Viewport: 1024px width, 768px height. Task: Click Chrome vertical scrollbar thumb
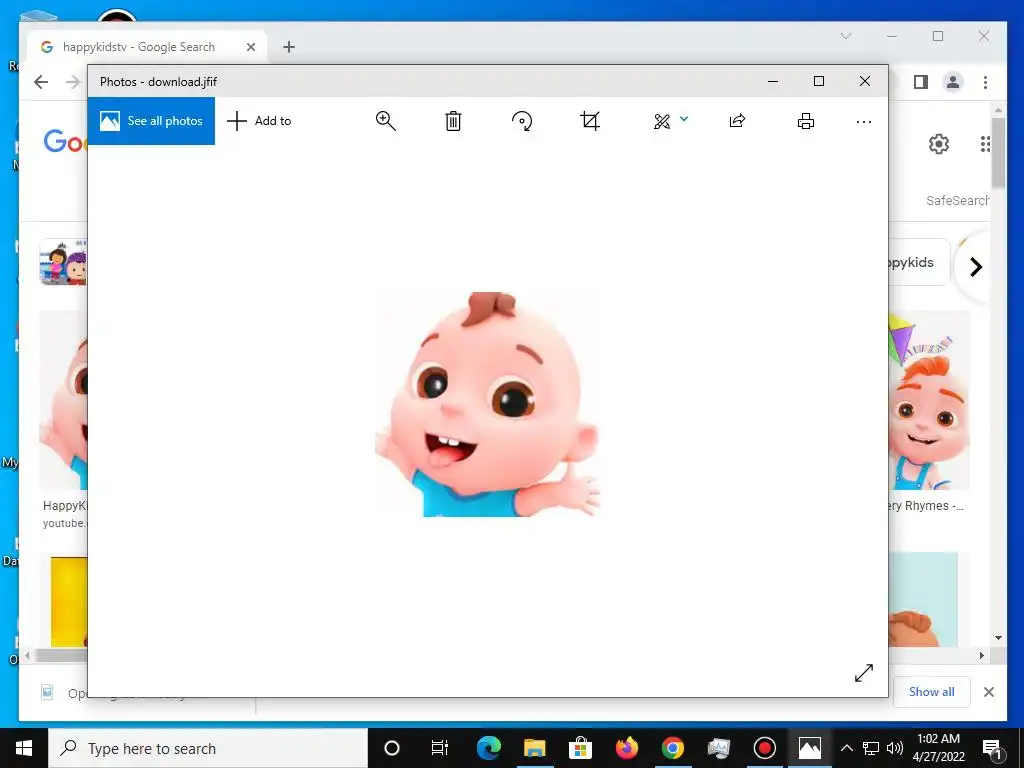tap(998, 153)
